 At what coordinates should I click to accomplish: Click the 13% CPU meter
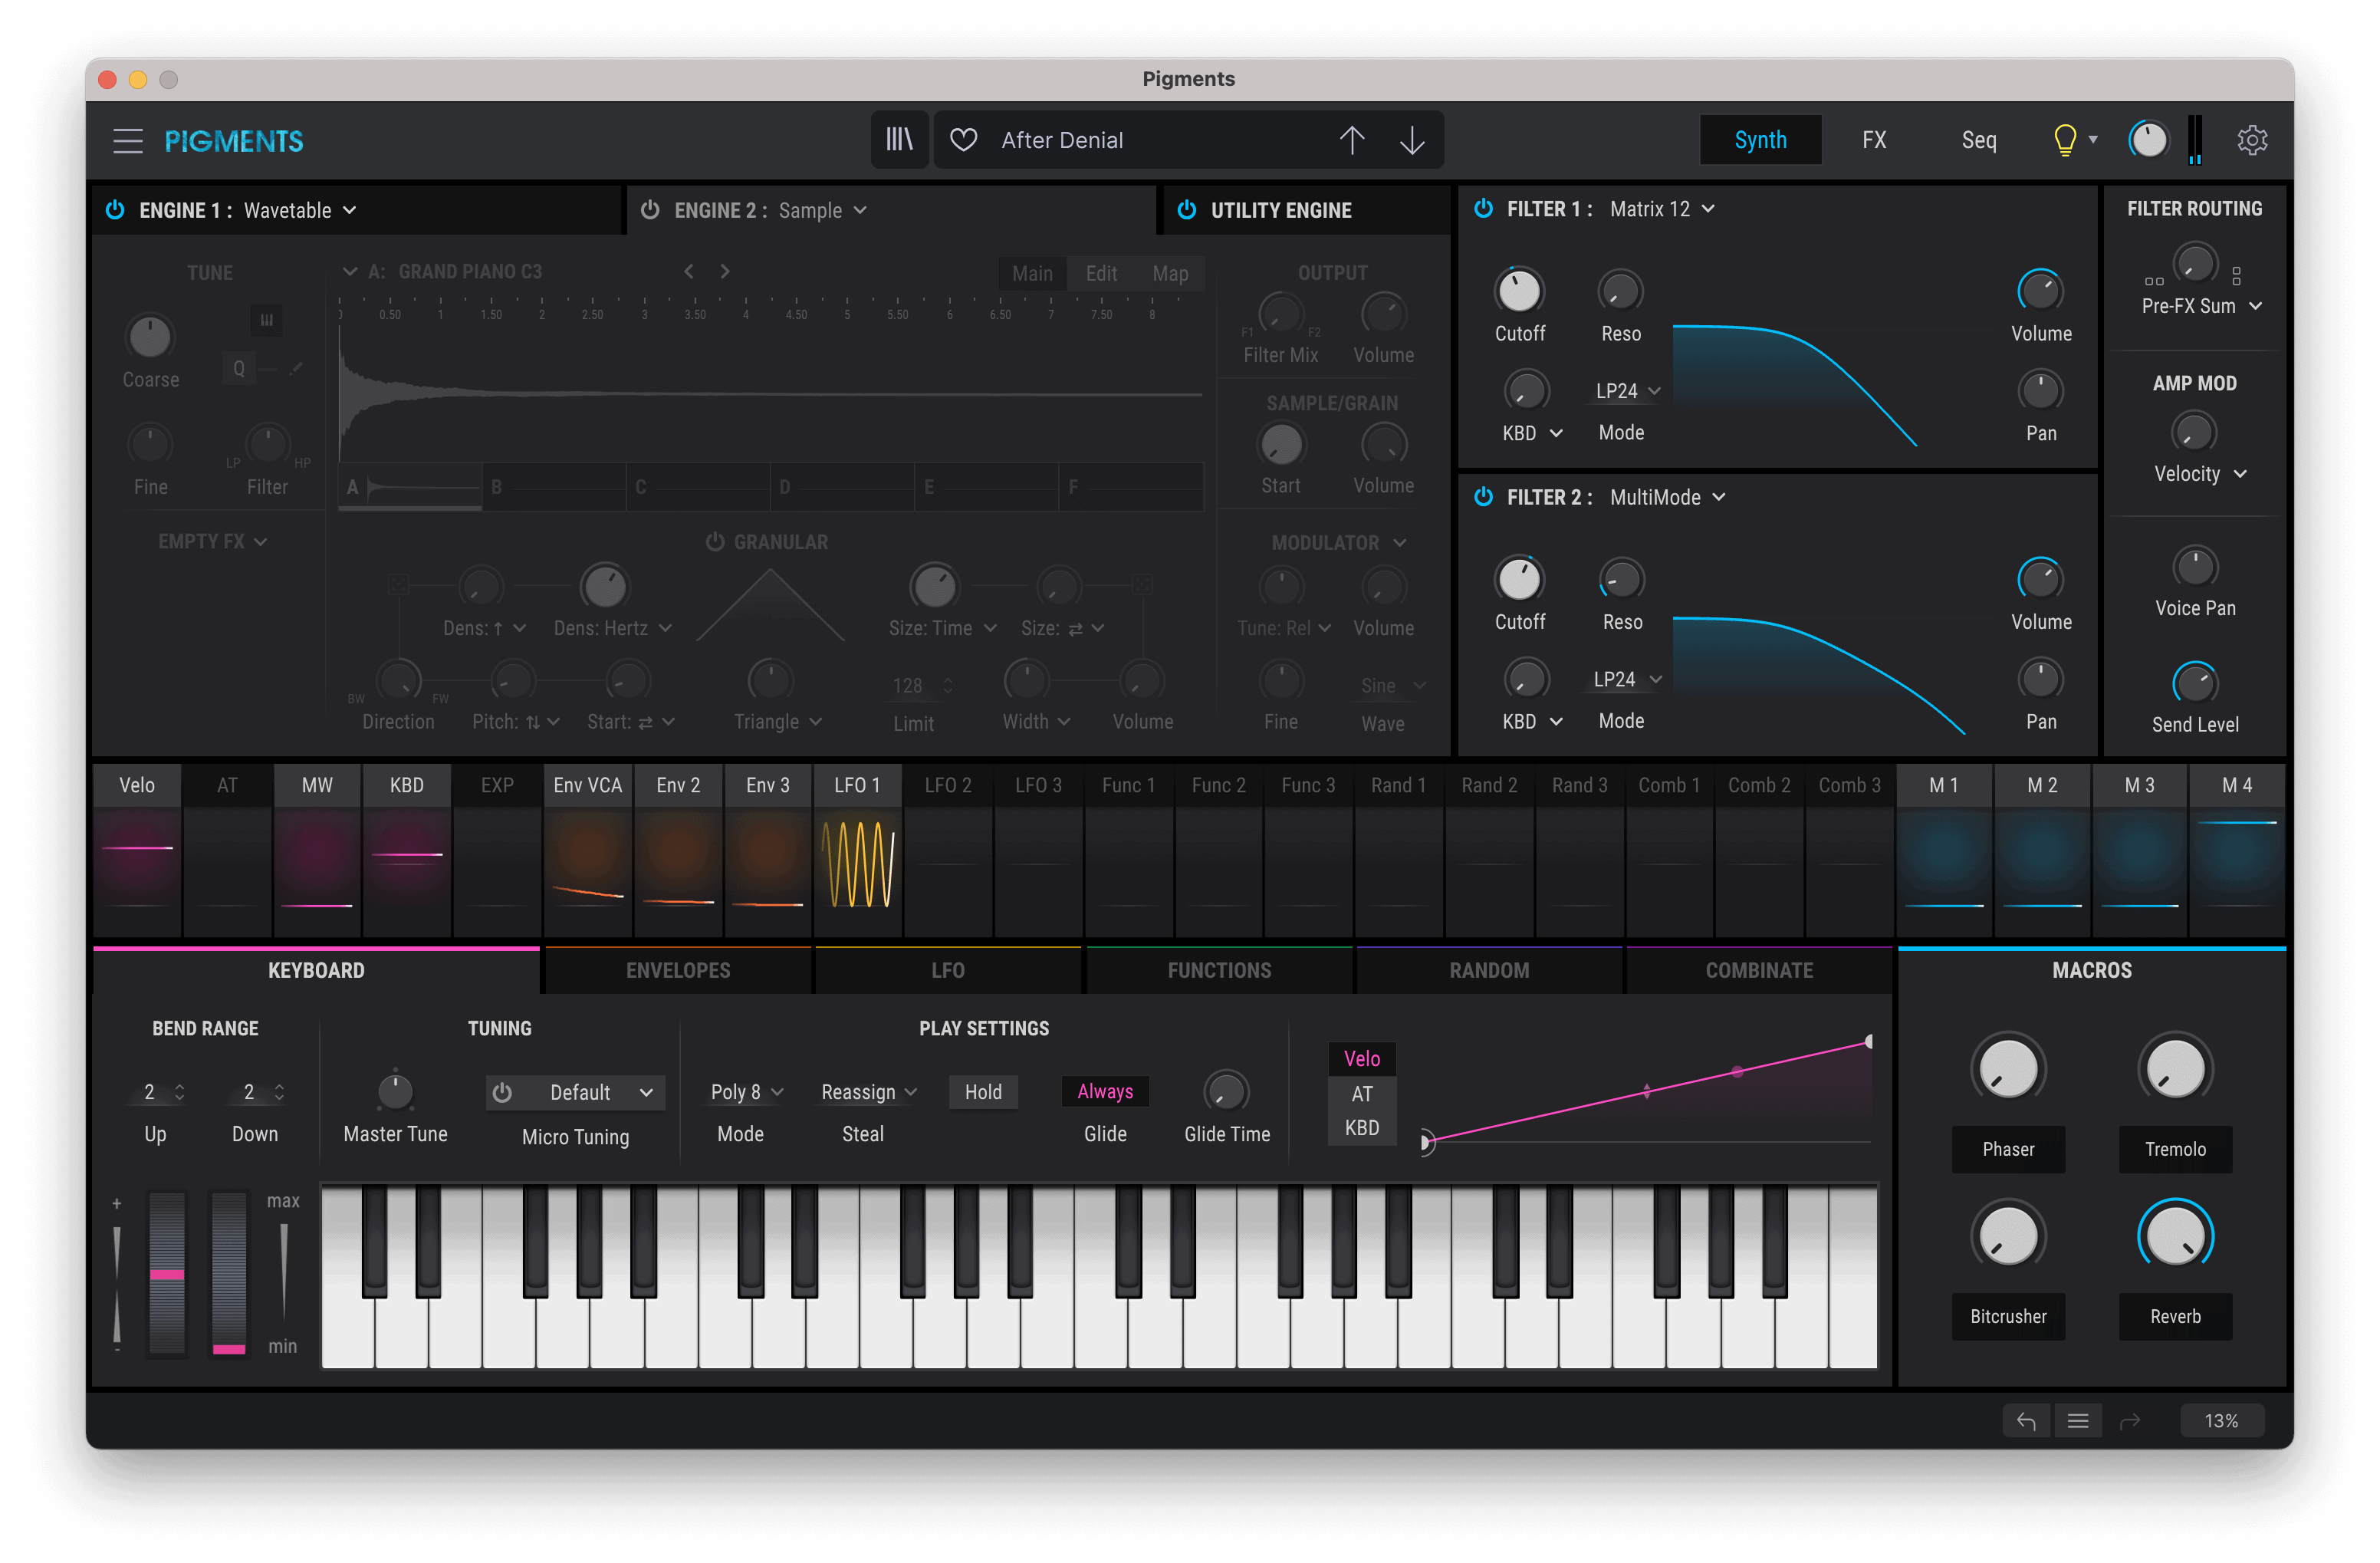pos(2221,1420)
